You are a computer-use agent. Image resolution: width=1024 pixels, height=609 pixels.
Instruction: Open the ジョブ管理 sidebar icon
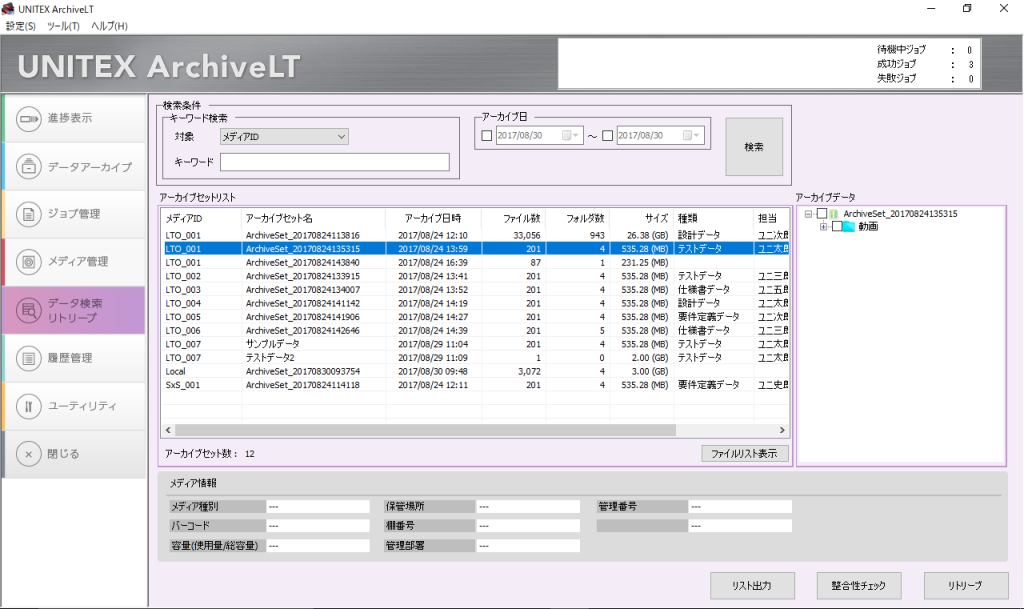(x=29, y=214)
